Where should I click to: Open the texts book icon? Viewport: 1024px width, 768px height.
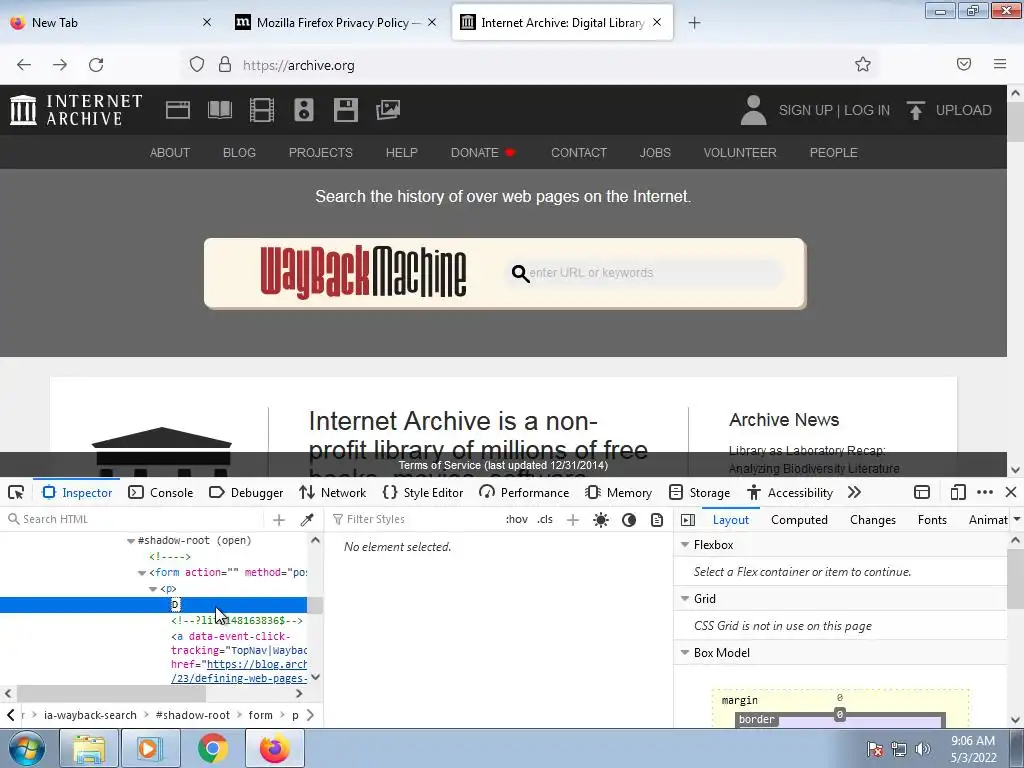point(219,110)
